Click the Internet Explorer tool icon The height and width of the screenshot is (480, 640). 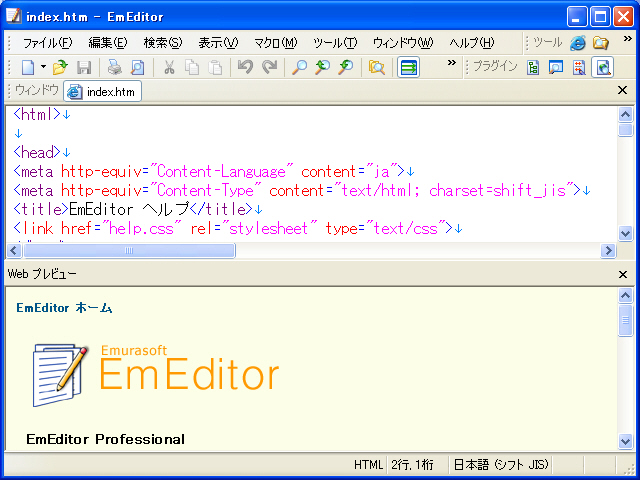(x=578, y=43)
